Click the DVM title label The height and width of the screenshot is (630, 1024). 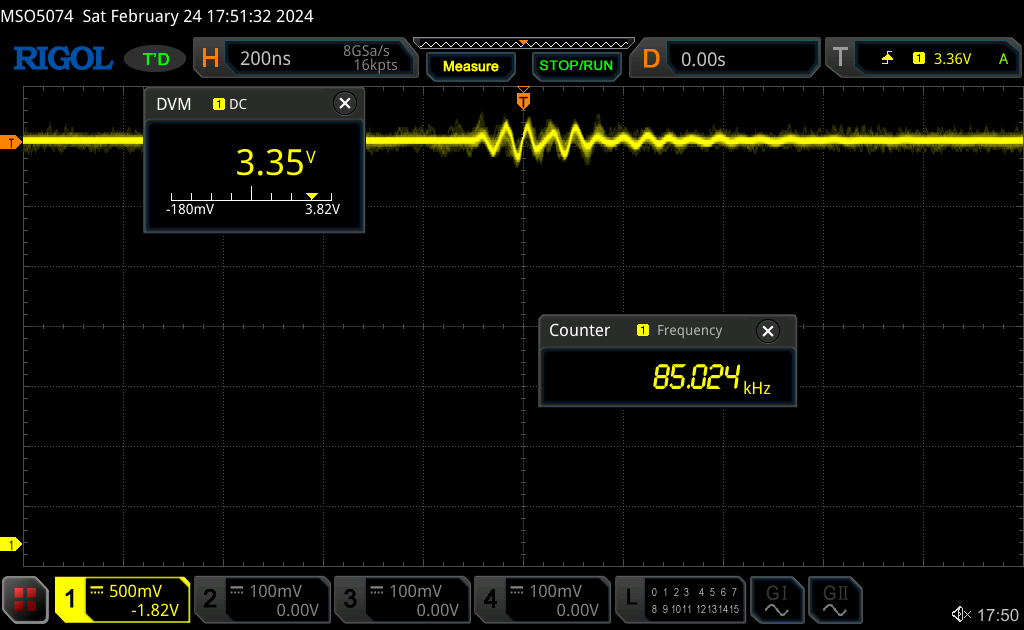(x=174, y=104)
